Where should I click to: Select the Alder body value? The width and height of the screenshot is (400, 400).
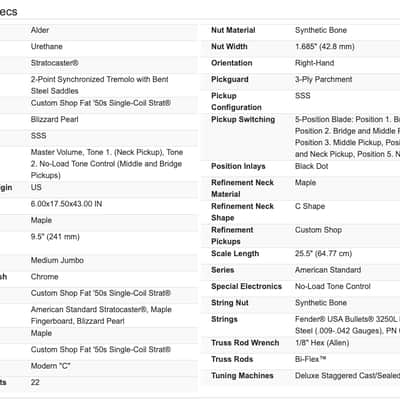[x=40, y=30]
